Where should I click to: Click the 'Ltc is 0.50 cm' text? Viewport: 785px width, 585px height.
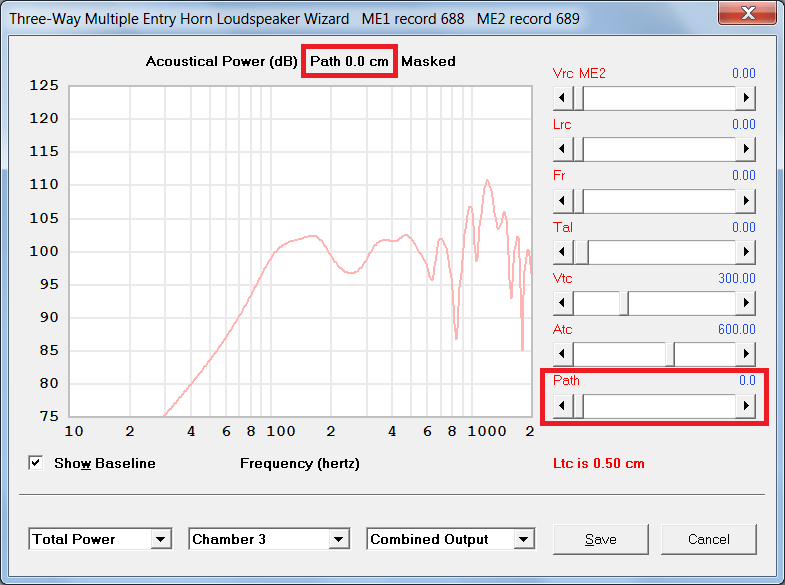click(x=599, y=463)
